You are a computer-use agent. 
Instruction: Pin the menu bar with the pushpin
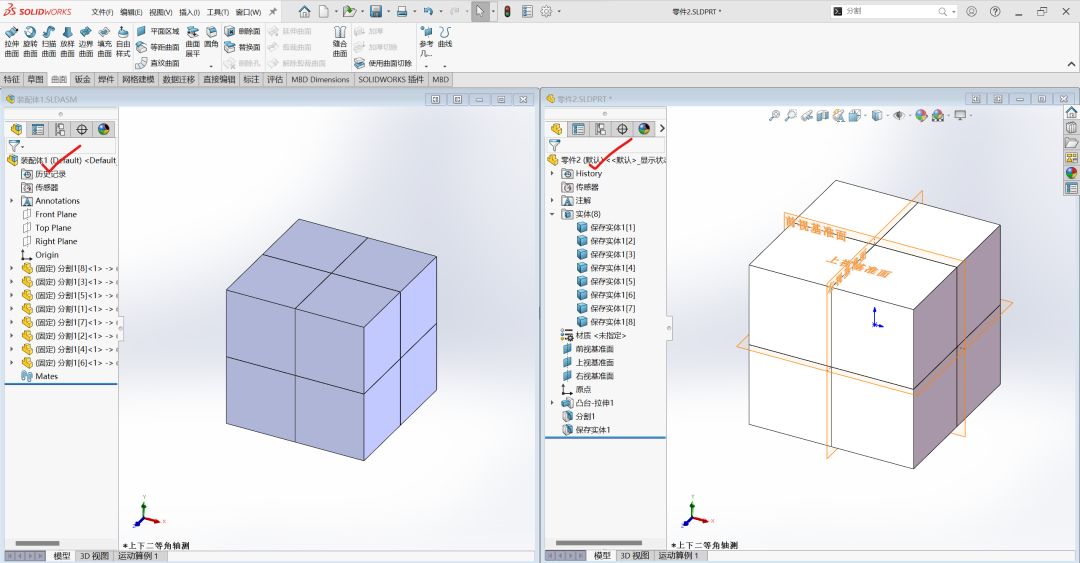pos(273,12)
